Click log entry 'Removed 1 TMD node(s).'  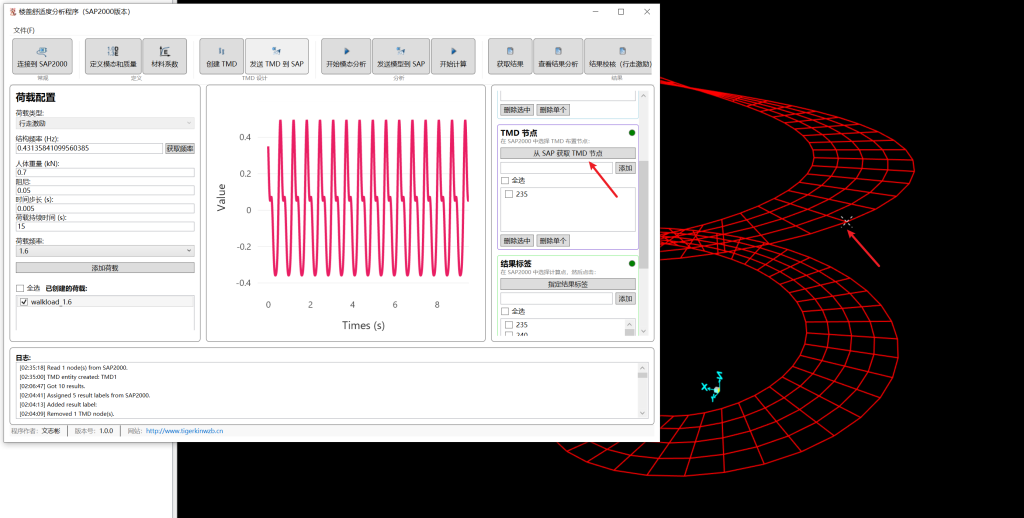[x=67, y=413]
